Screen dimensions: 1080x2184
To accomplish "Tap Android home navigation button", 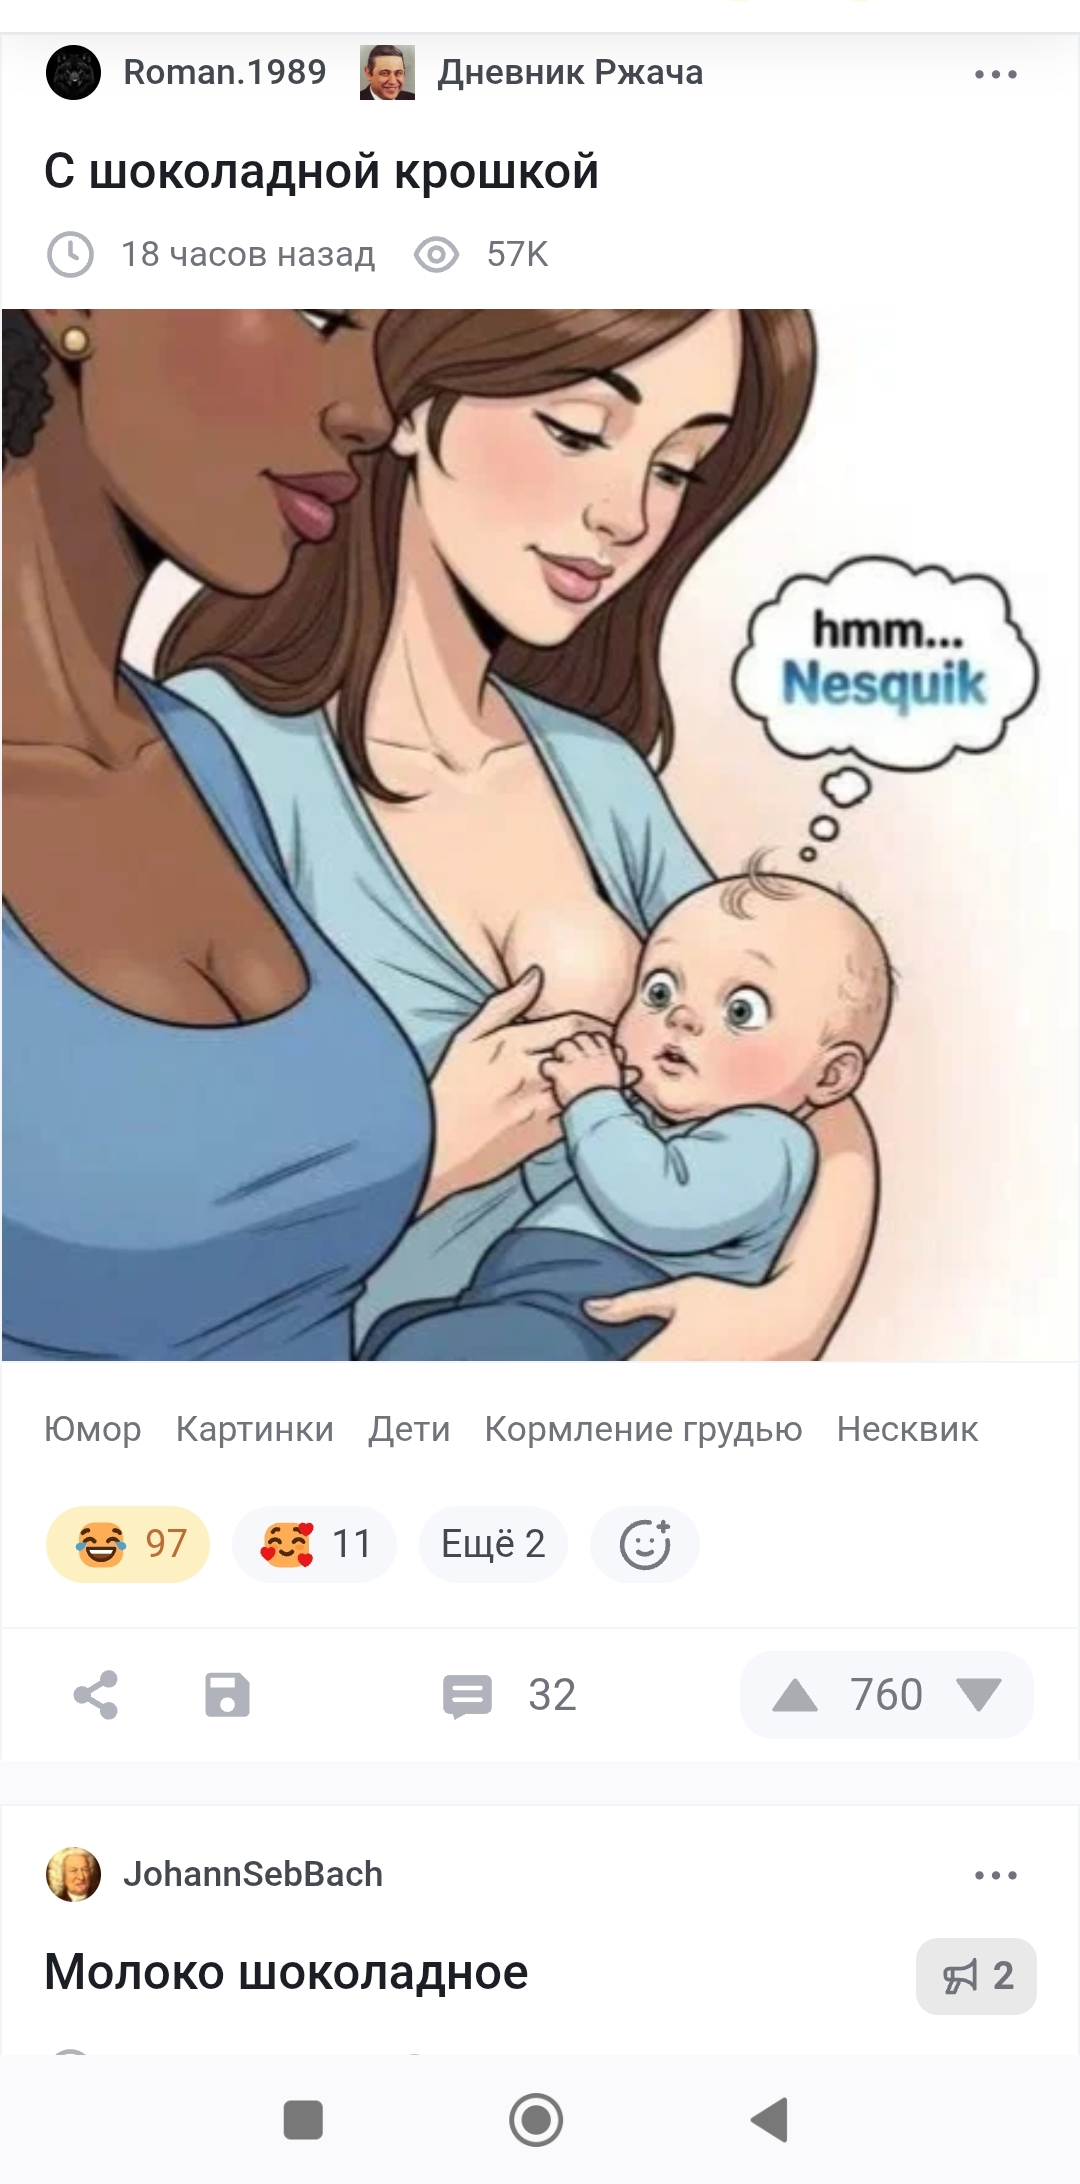I will [536, 2119].
